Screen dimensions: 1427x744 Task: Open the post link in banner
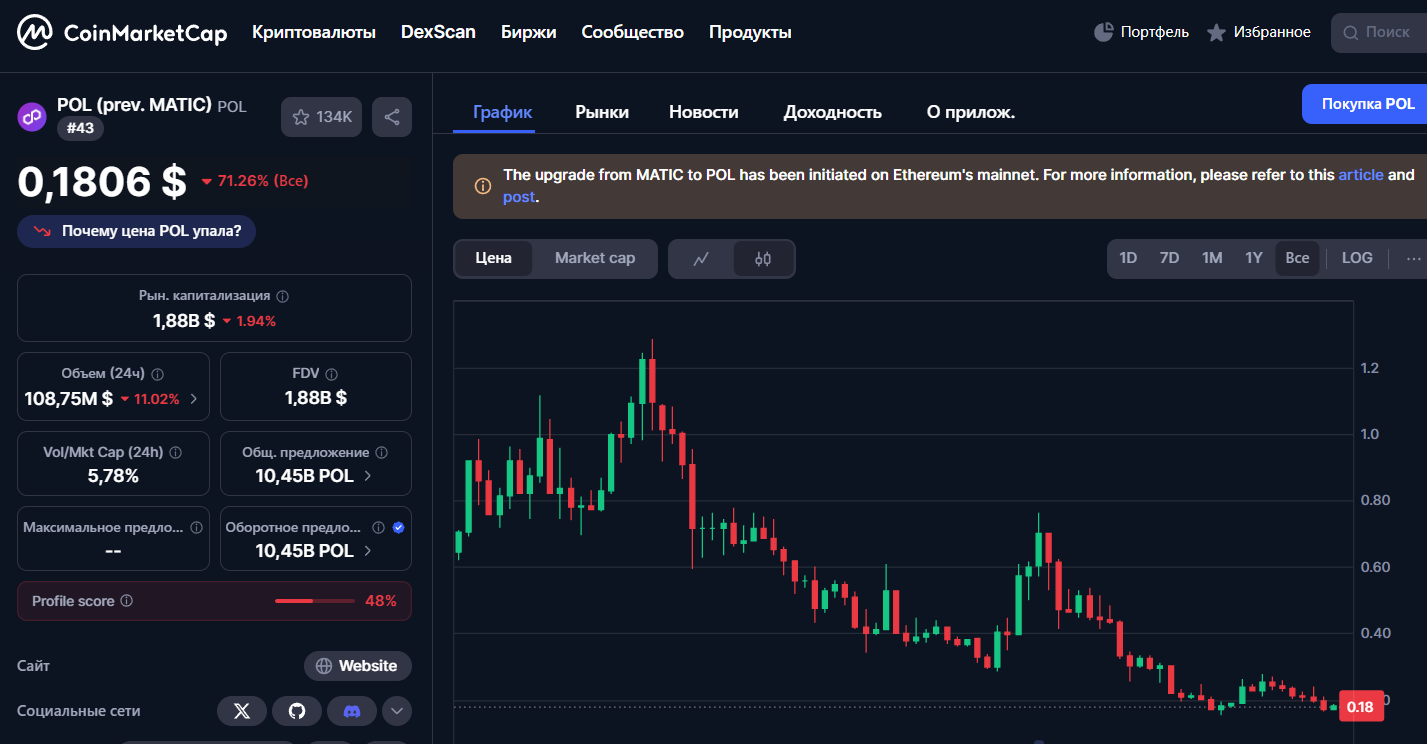(x=519, y=197)
